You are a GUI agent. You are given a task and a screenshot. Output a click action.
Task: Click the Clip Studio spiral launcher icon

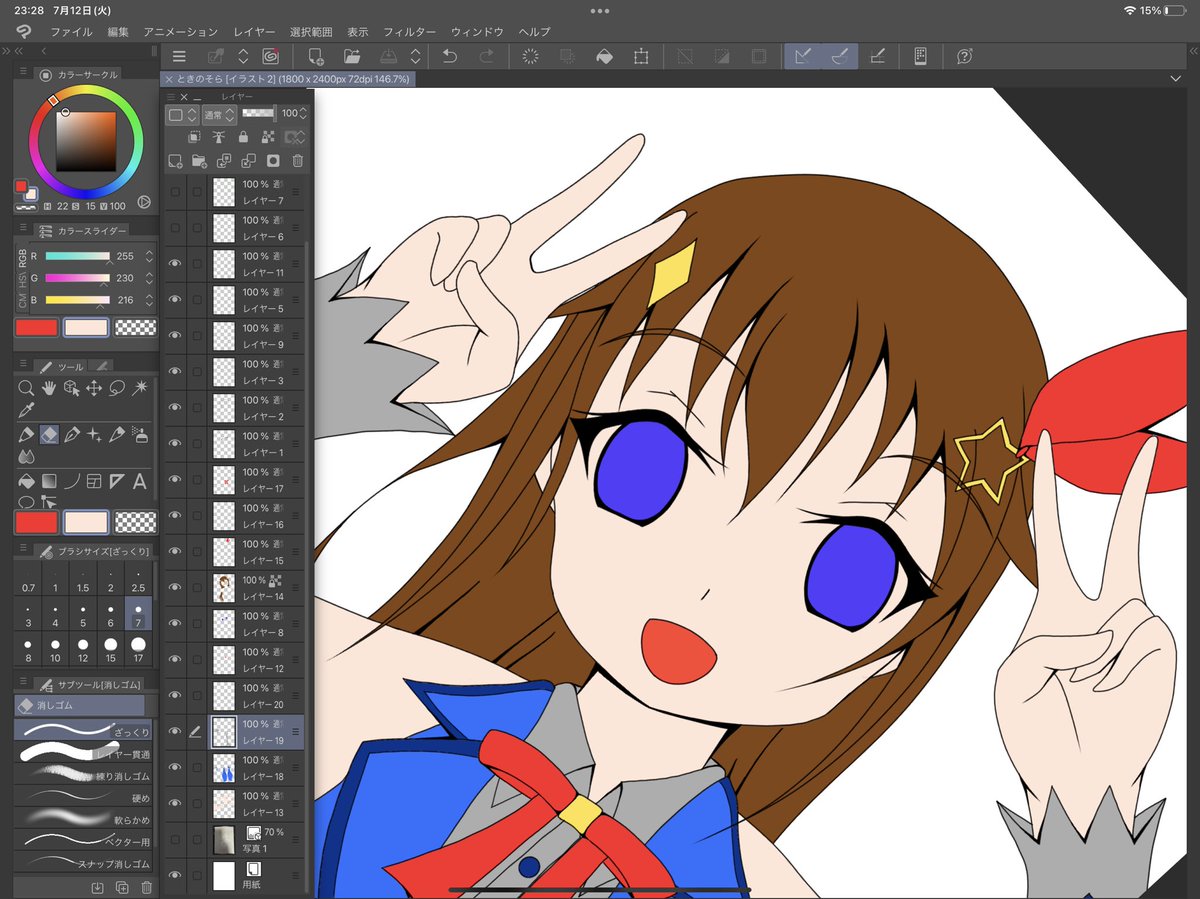click(x=270, y=57)
